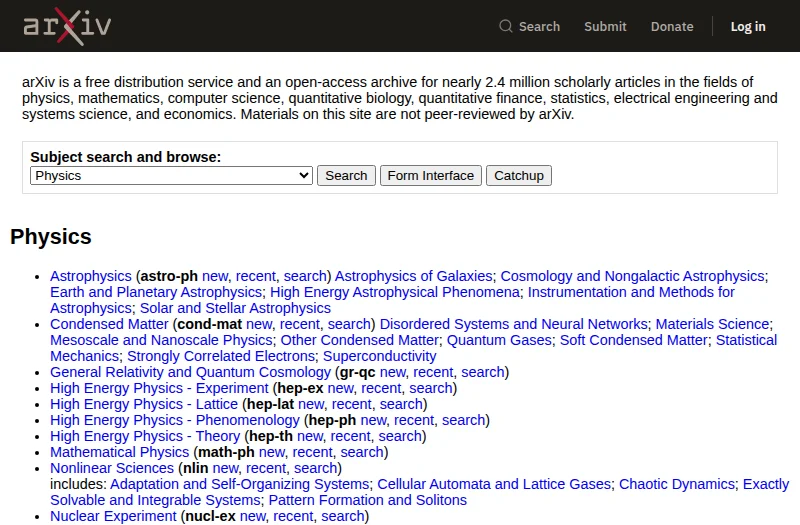Click the magnifier search icon in header
The height and width of the screenshot is (525, 800).
(x=506, y=27)
